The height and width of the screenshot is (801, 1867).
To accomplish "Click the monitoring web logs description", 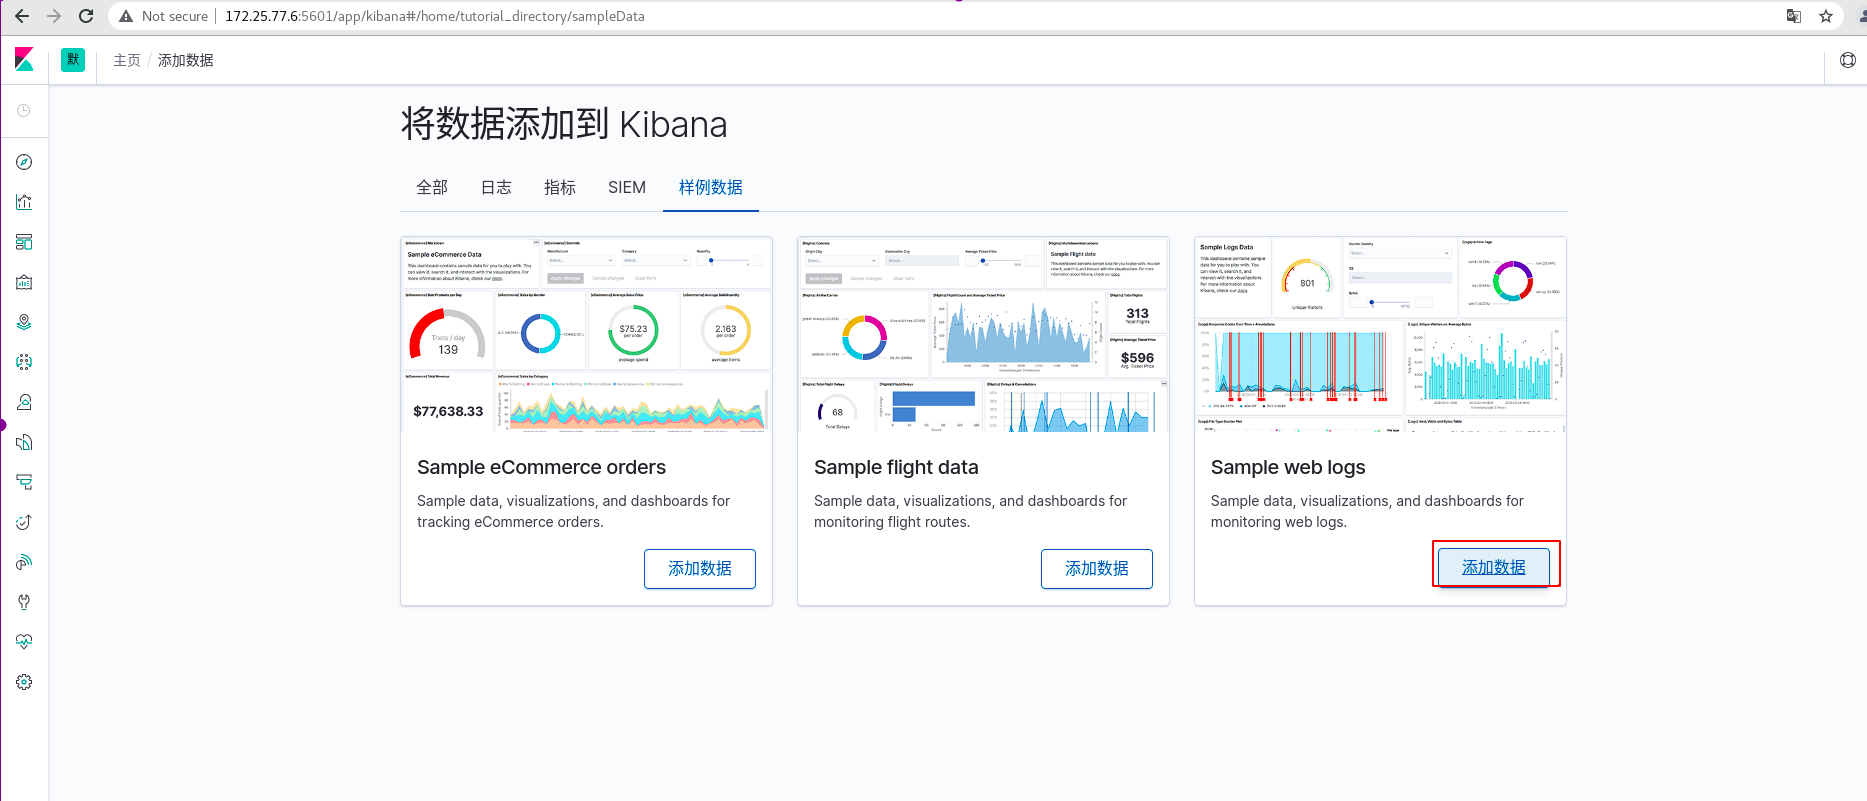I will pos(1367,511).
